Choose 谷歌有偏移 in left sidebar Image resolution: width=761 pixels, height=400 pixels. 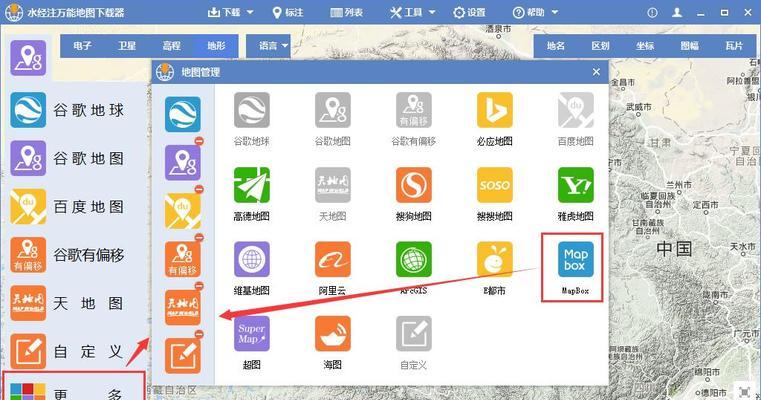(68, 255)
